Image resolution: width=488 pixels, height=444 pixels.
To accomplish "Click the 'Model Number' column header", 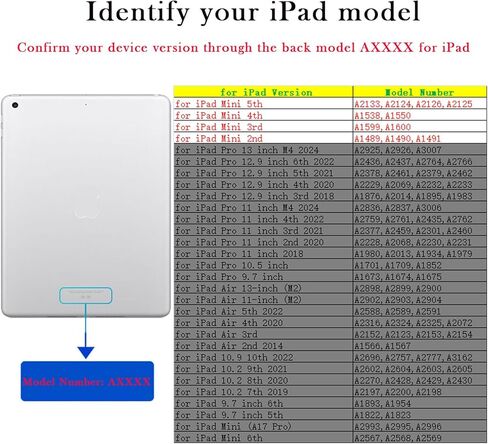I will (x=419, y=92).
